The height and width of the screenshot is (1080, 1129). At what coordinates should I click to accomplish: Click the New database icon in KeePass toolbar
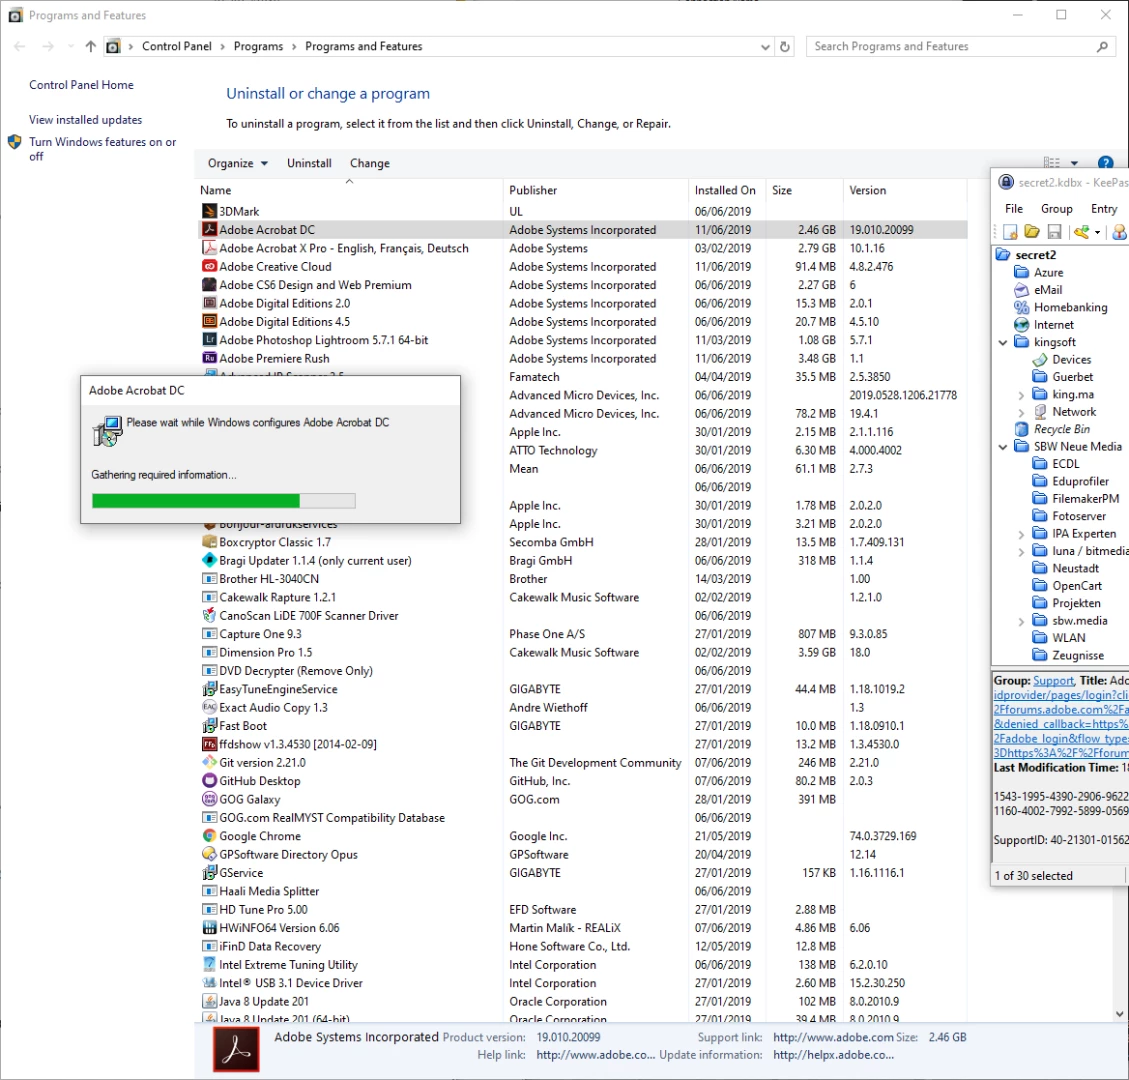click(x=1010, y=232)
